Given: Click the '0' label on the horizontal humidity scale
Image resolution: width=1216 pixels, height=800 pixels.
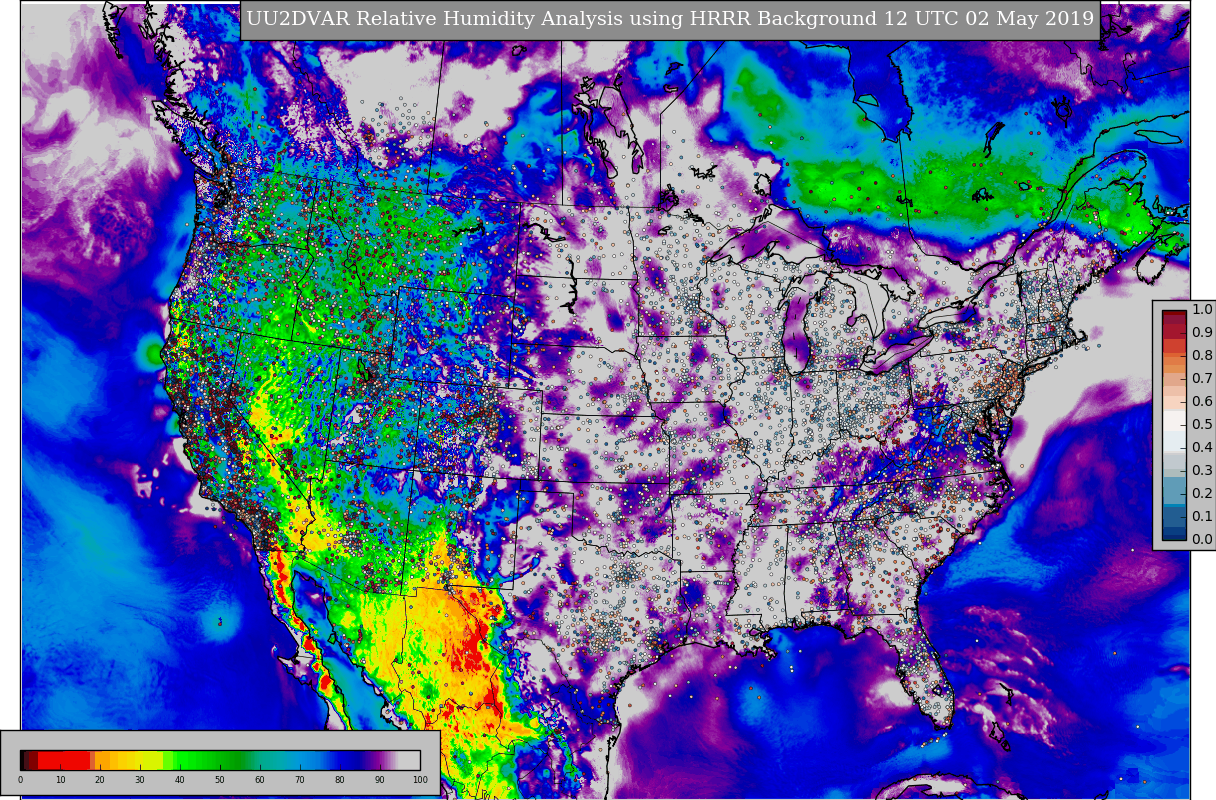Looking at the screenshot, I should (x=20, y=780).
